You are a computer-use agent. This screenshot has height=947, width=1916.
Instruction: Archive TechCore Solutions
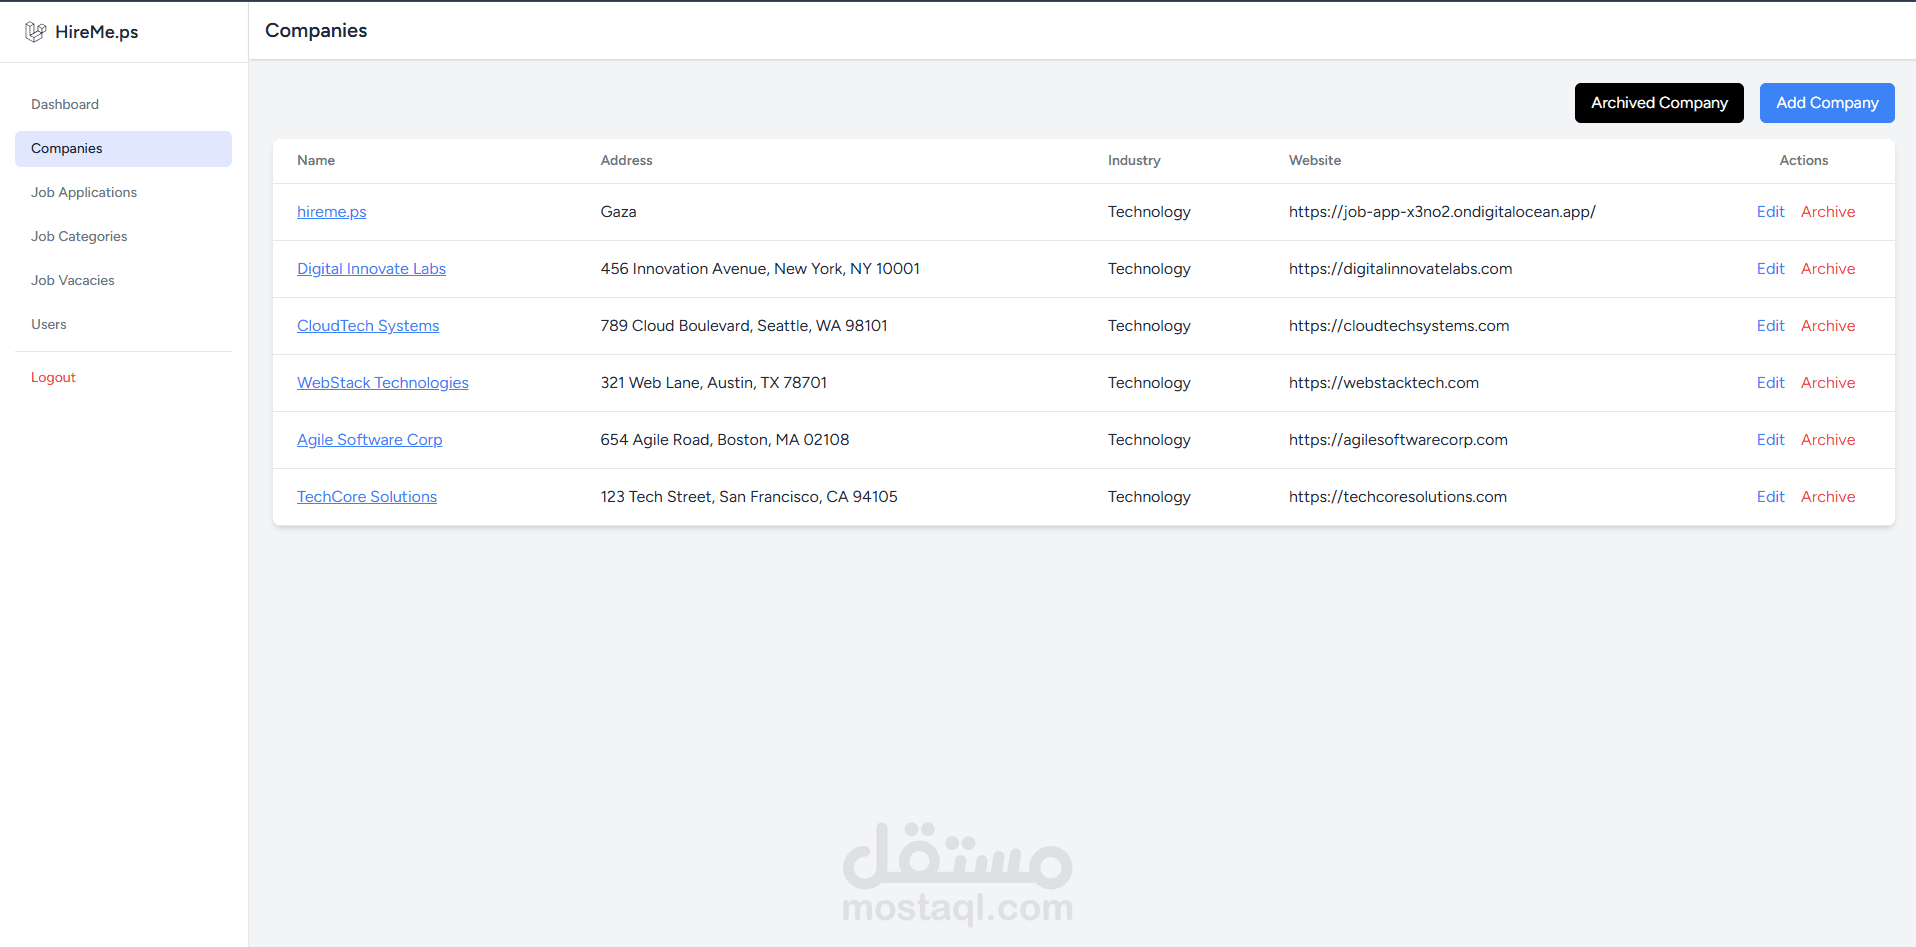pyautogui.click(x=1828, y=497)
